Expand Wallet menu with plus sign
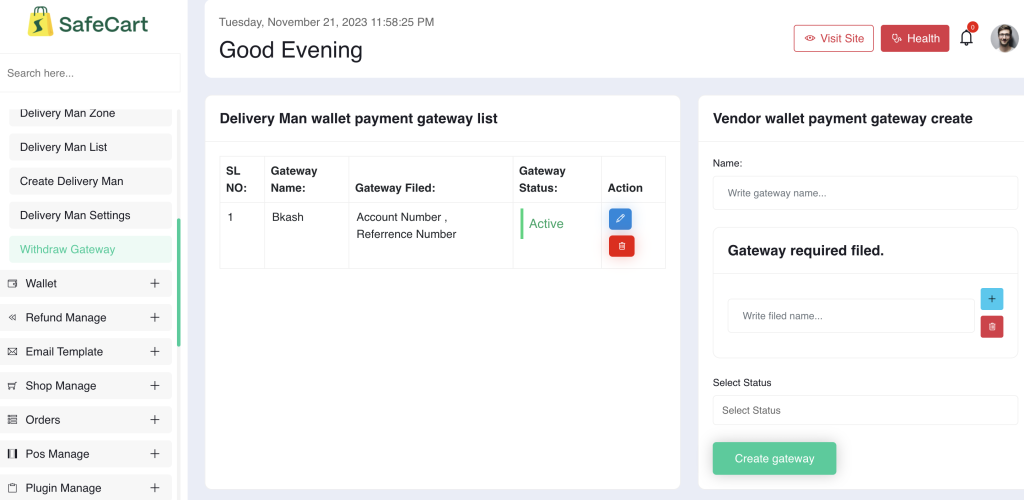This screenshot has width=1024, height=500. [155, 283]
